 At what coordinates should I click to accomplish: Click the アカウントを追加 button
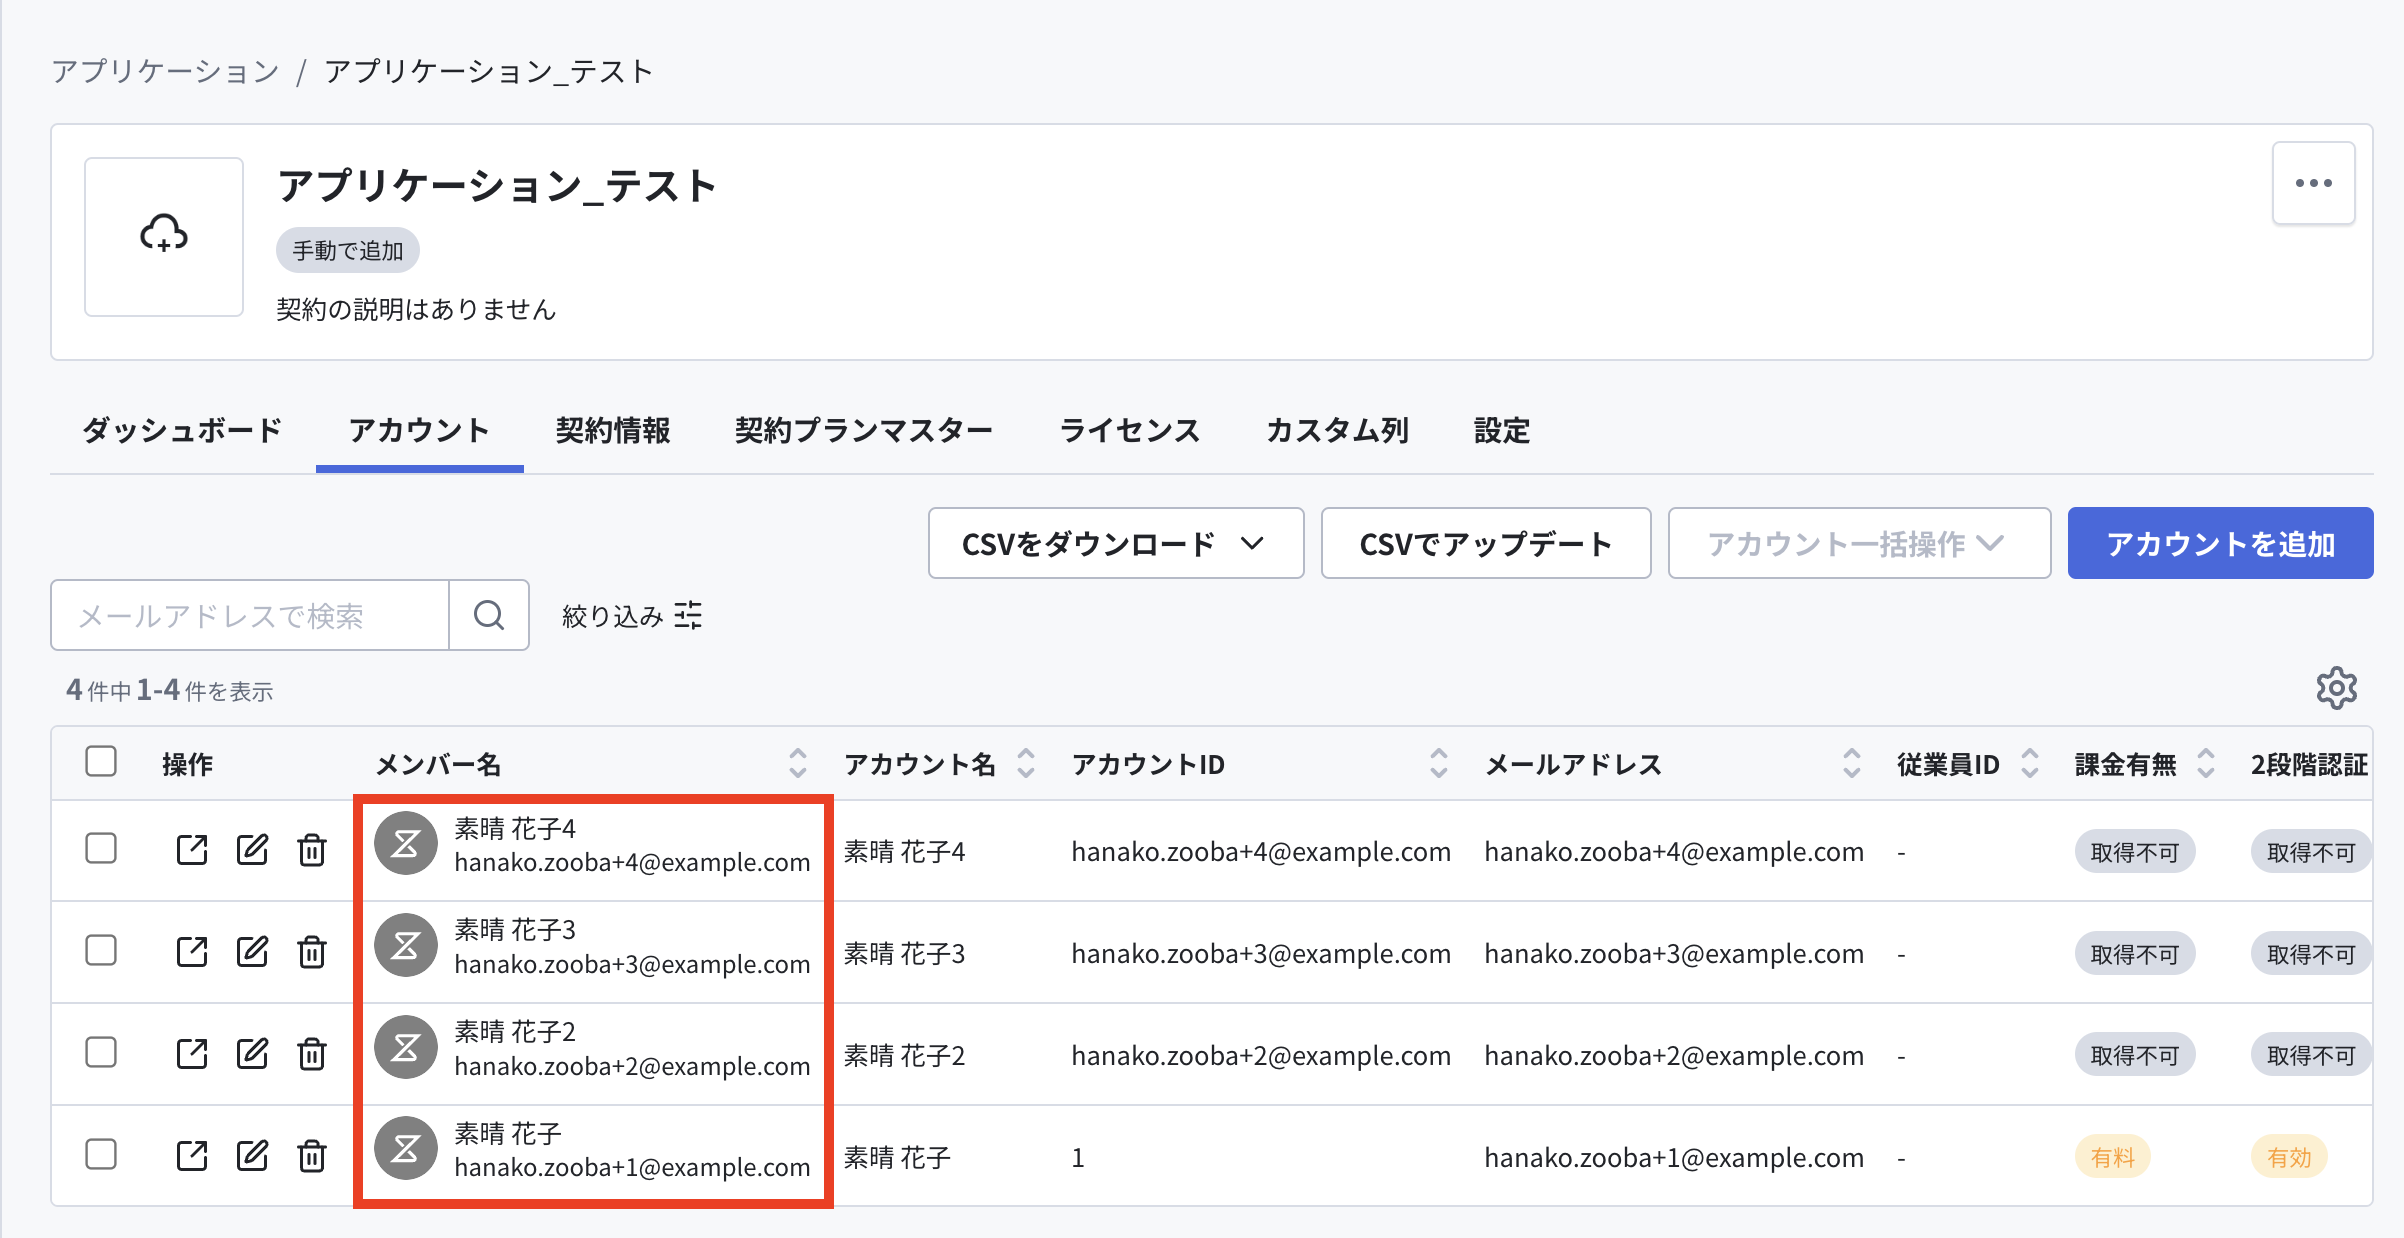pyautogui.click(x=2220, y=543)
